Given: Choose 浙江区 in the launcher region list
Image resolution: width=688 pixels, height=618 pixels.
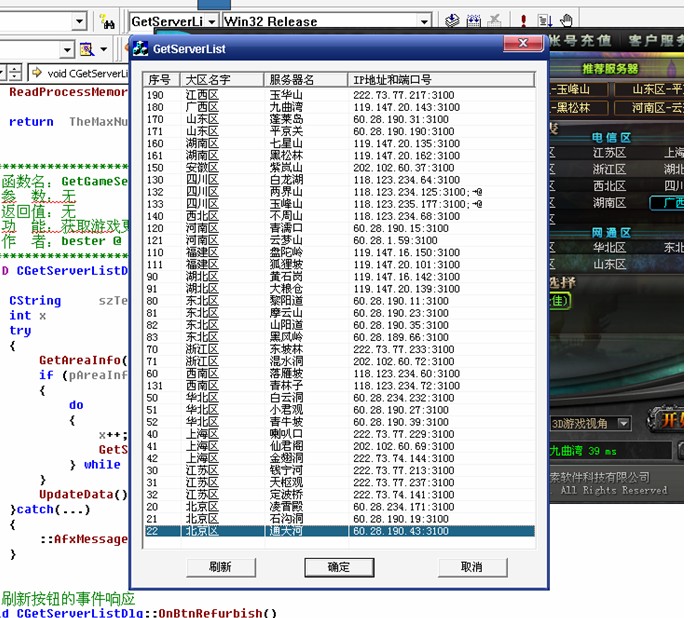Looking at the screenshot, I should click(609, 169).
